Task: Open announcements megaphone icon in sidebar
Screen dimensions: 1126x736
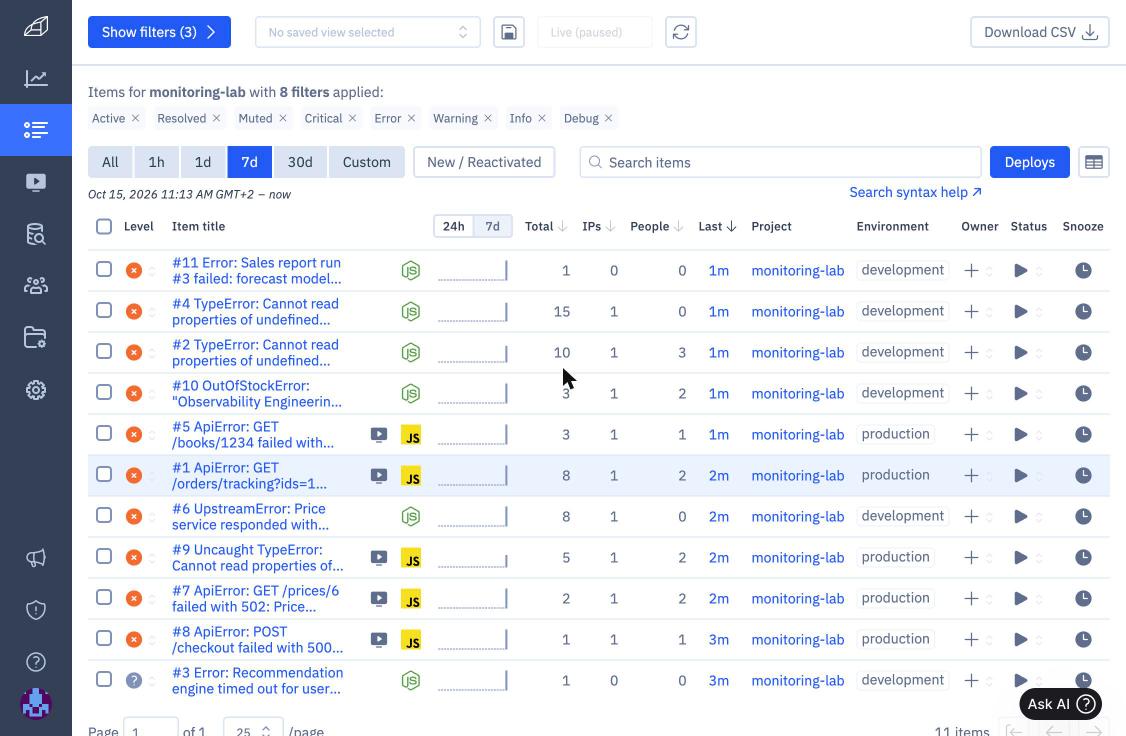Action: click(36, 558)
